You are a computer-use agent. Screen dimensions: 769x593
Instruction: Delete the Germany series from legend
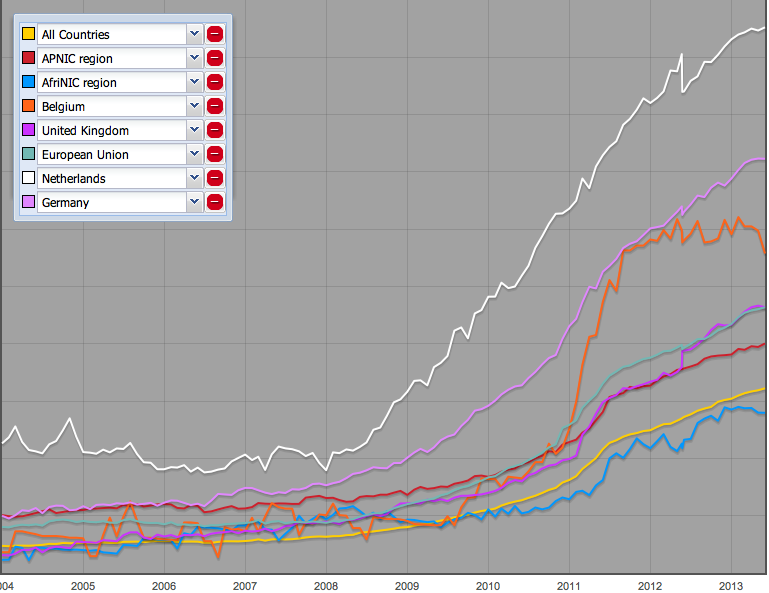pyautogui.click(x=215, y=202)
